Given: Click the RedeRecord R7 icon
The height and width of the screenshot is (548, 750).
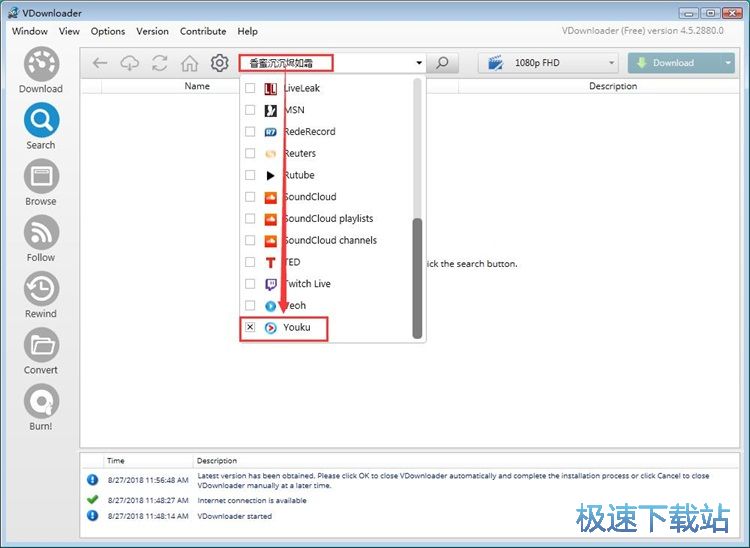Looking at the screenshot, I should (x=271, y=132).
